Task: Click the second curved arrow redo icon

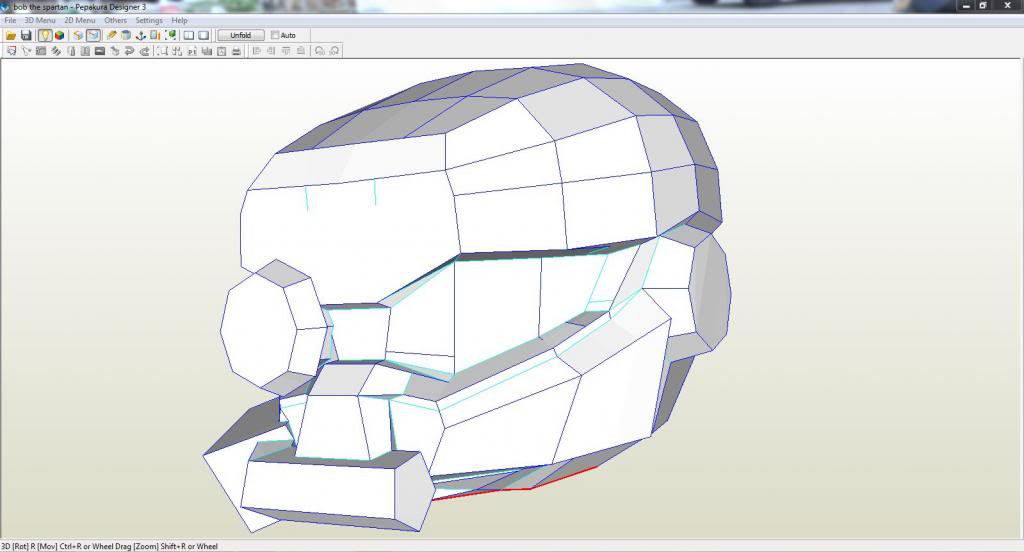Action: point(144,51)
